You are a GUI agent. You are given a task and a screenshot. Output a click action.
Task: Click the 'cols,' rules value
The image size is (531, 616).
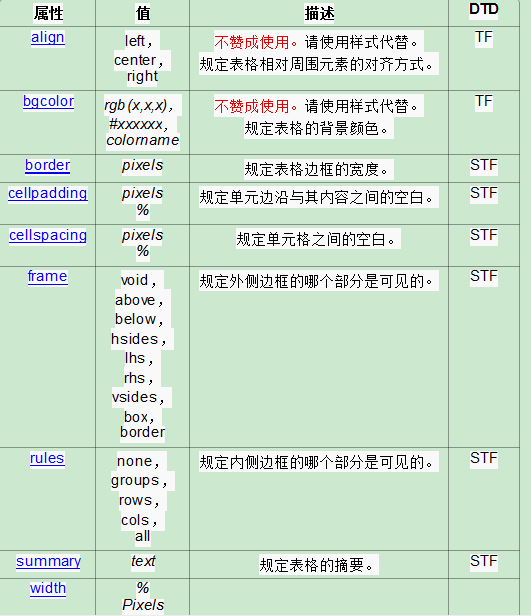tap(139, 520)
